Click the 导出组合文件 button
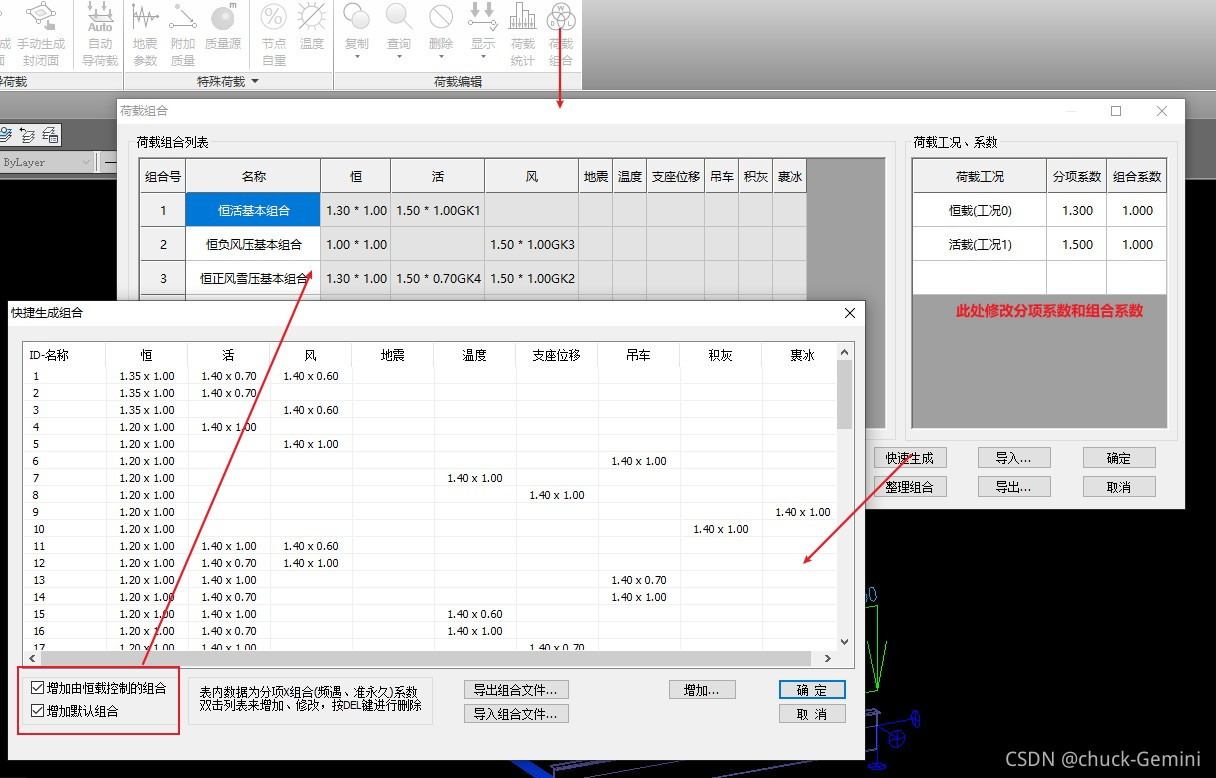The width and height of the screenshot is (1216, 778). point(516,689)
